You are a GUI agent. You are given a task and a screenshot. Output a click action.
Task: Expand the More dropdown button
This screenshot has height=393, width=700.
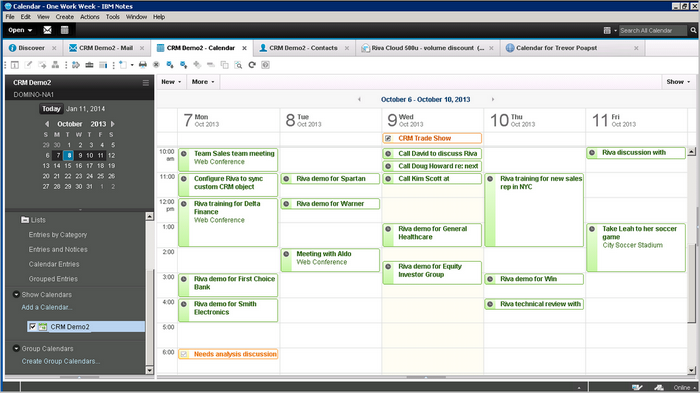click(203, 82)
